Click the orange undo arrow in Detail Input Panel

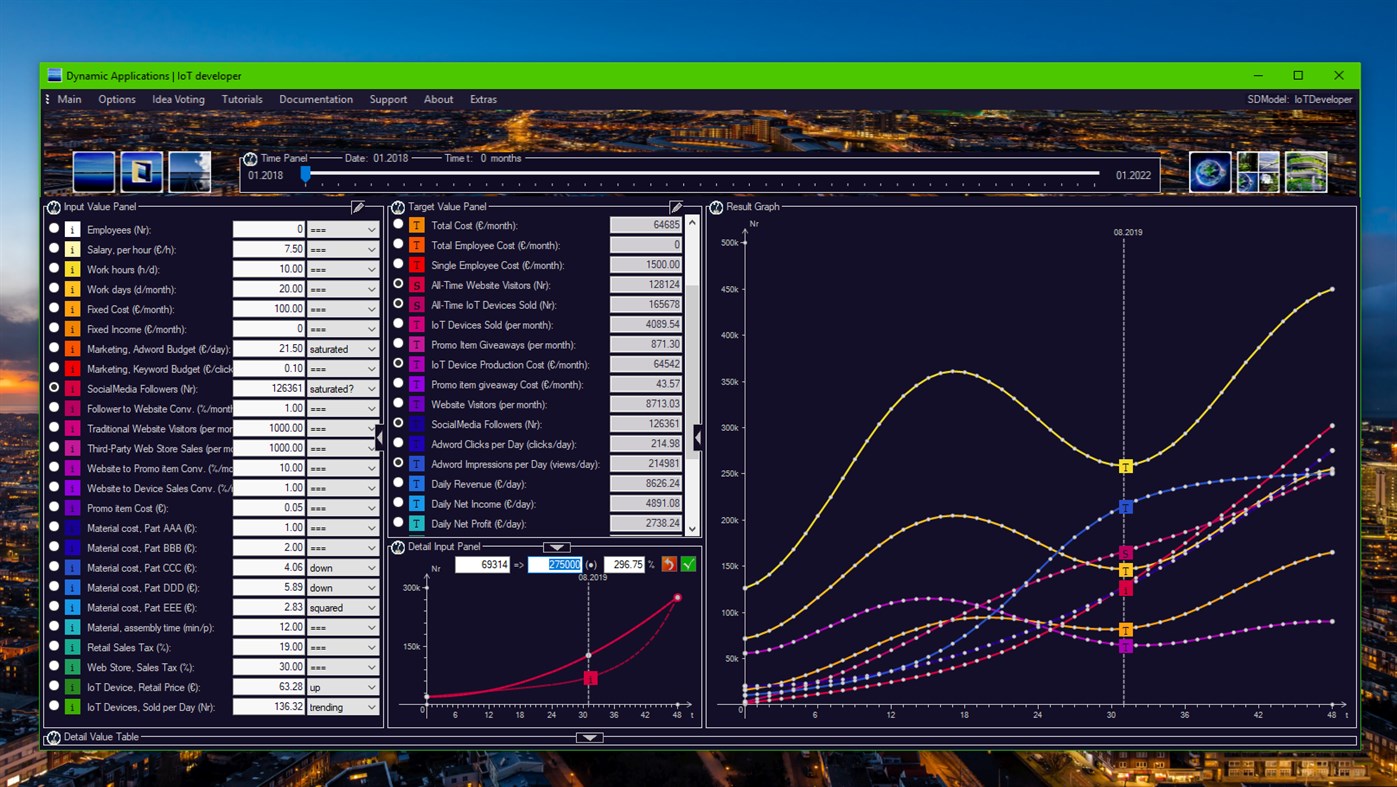pos(667,564)
